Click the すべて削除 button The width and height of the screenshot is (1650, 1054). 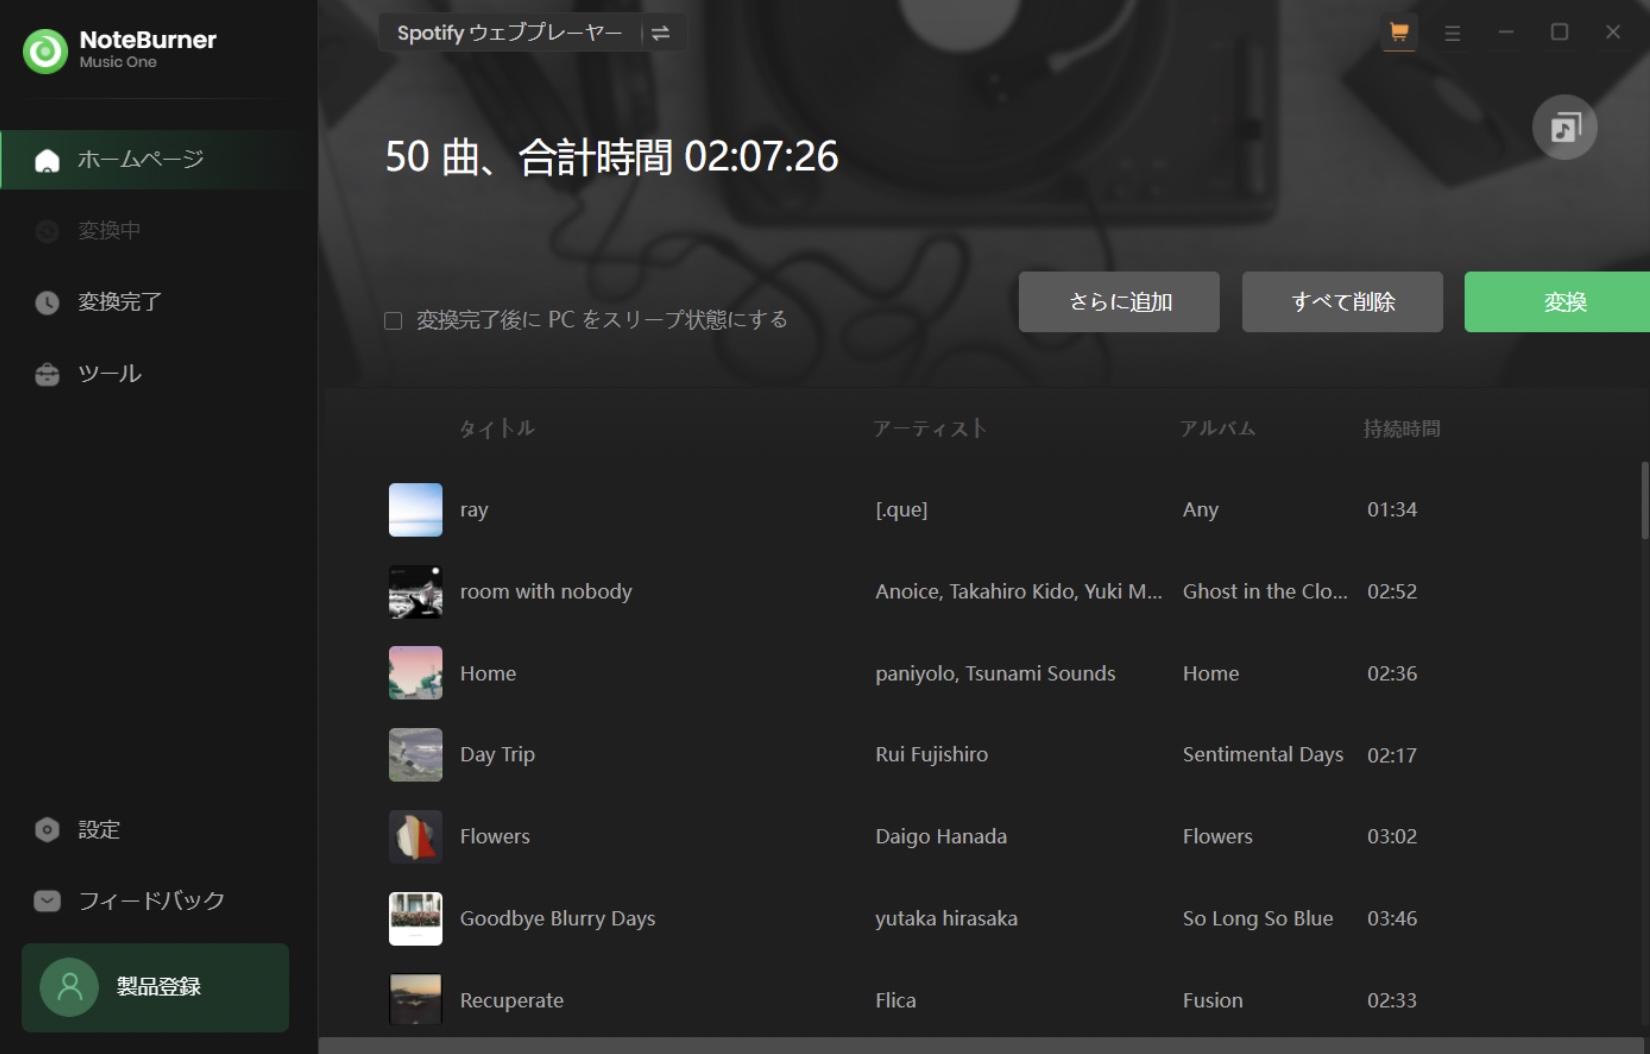1342,301
